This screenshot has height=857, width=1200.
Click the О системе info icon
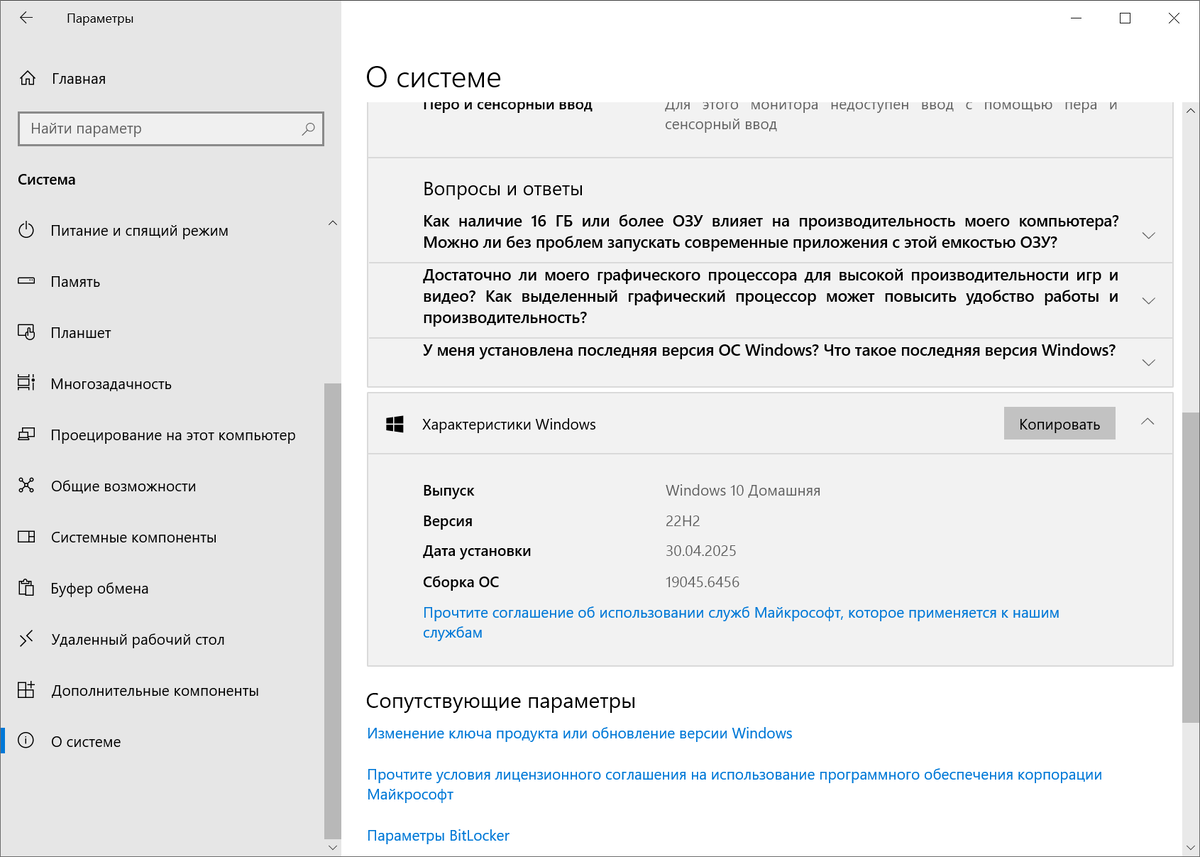point(27,741)
